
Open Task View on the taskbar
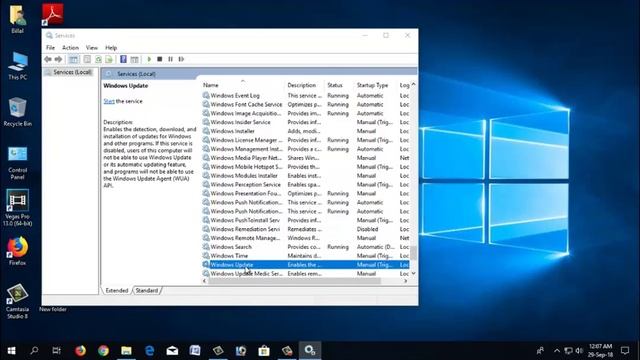(57, 351)
